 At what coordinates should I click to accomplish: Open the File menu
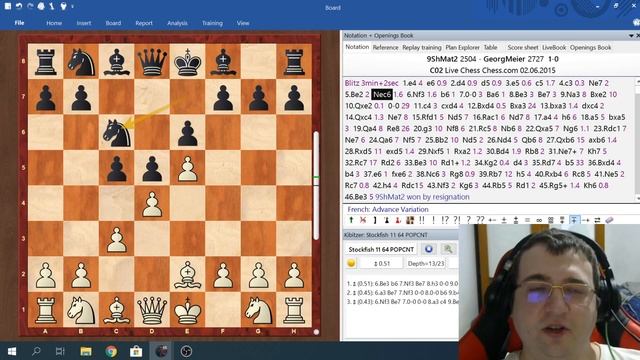[x=19, y=23]
